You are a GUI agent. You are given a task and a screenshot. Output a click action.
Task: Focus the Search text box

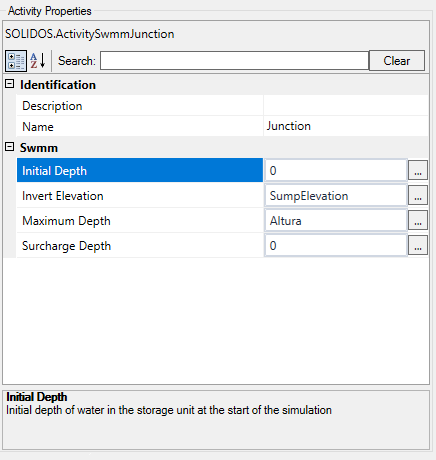(x=234, y=61)
